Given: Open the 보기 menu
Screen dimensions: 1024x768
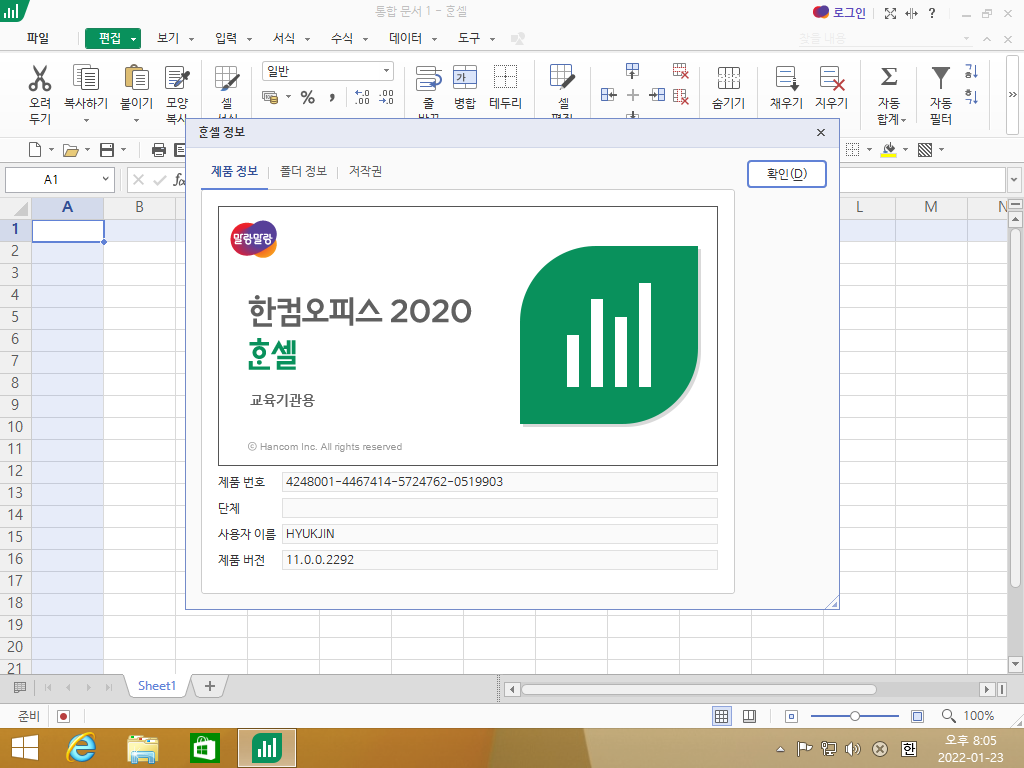Looking at the screenshot, I should click(x=168, y=39).
